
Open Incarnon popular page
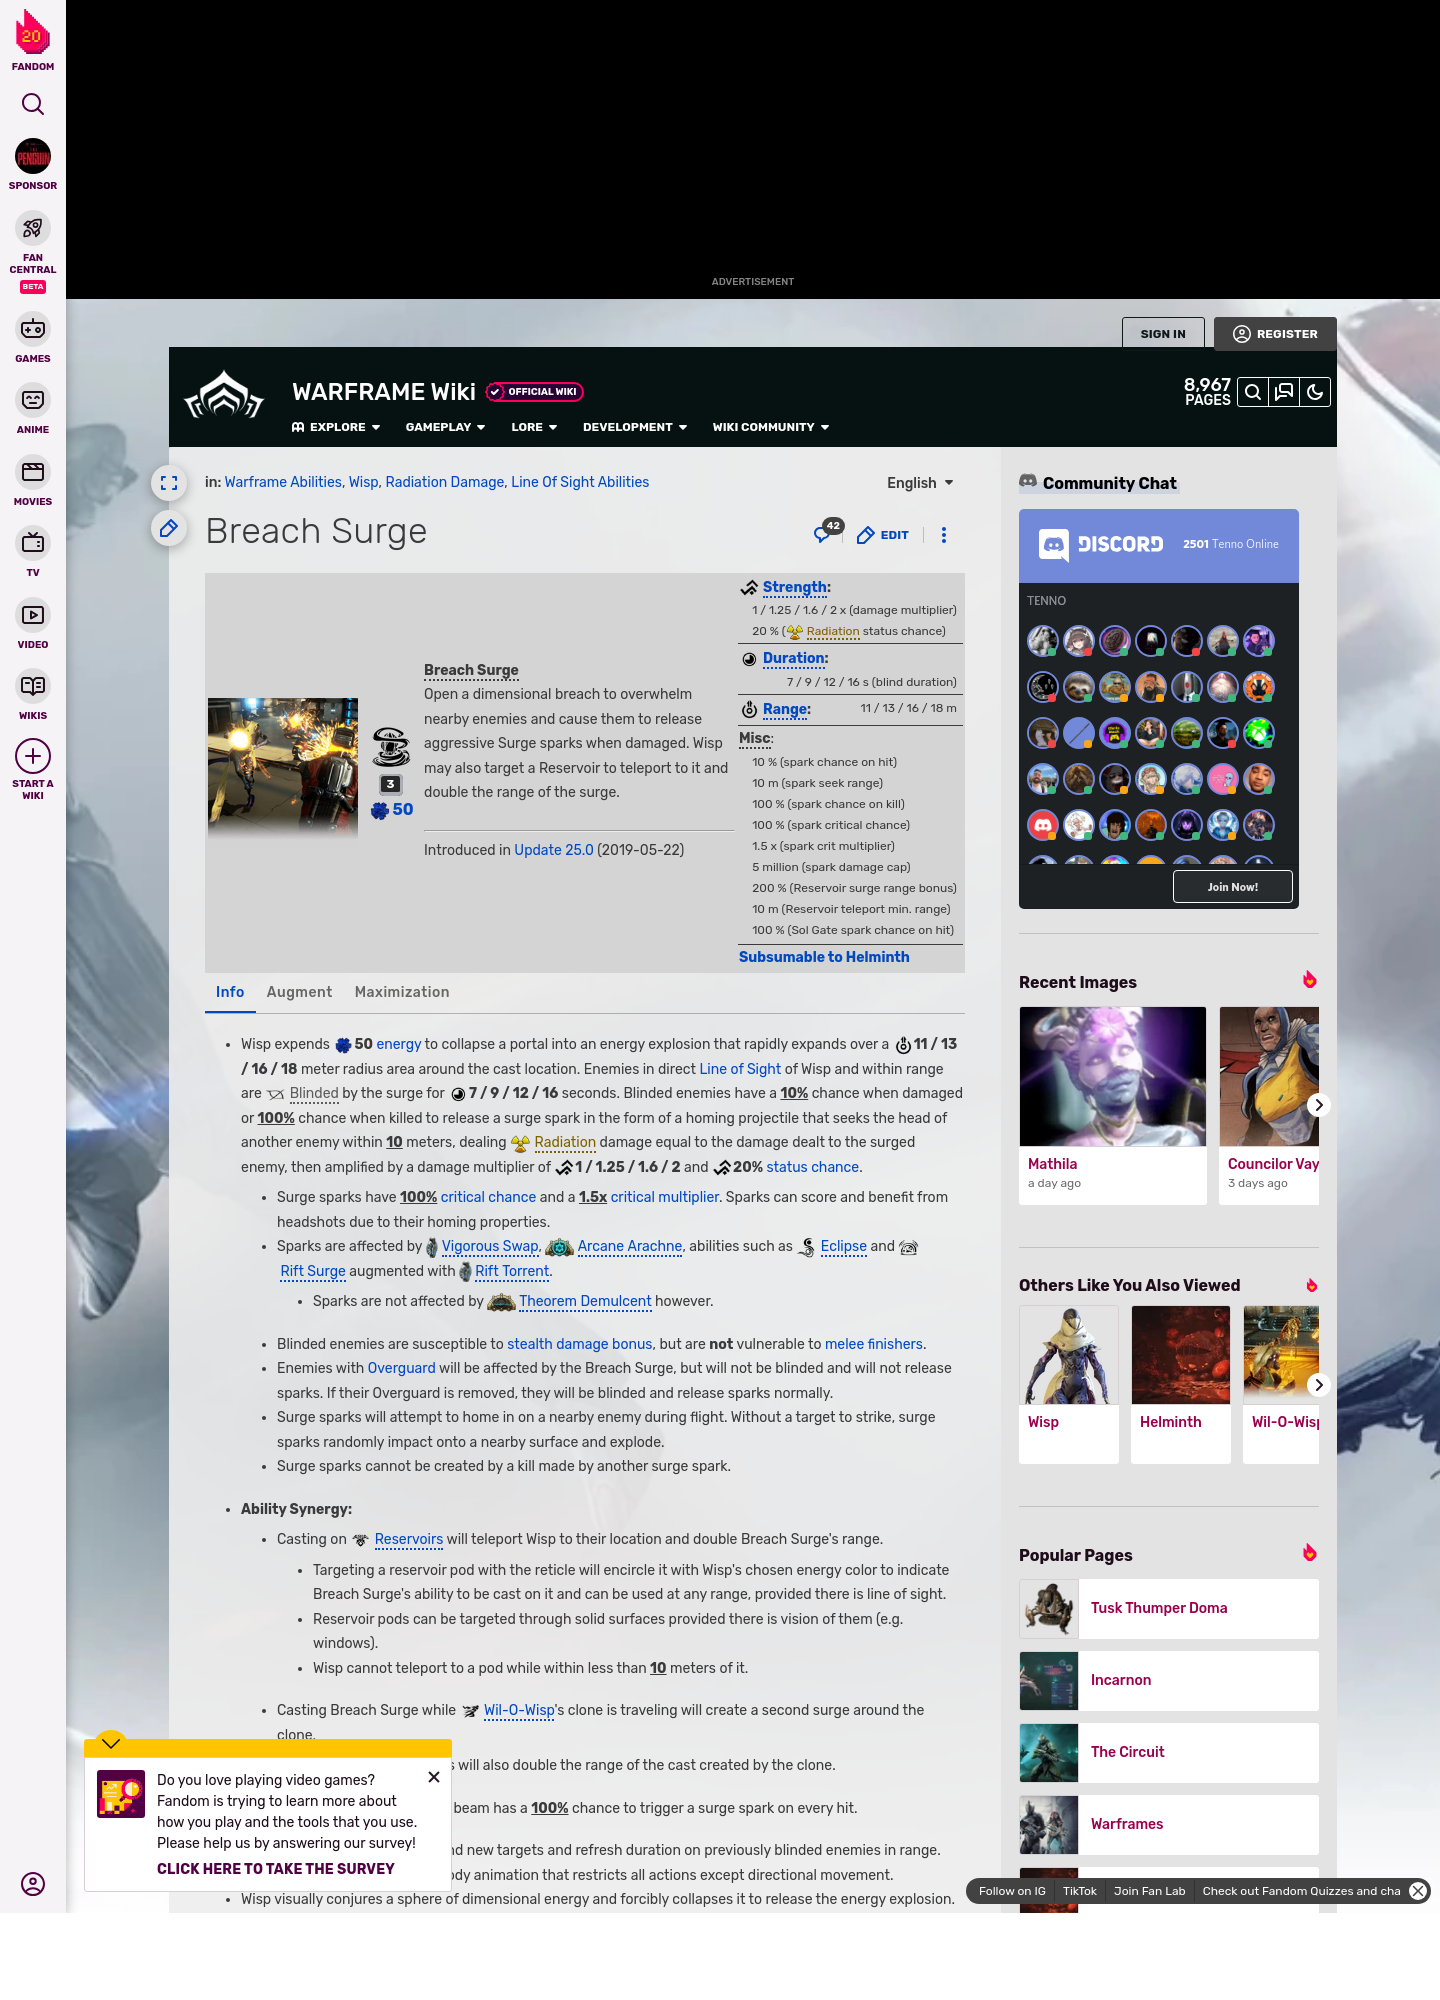click(1169, 1680)
